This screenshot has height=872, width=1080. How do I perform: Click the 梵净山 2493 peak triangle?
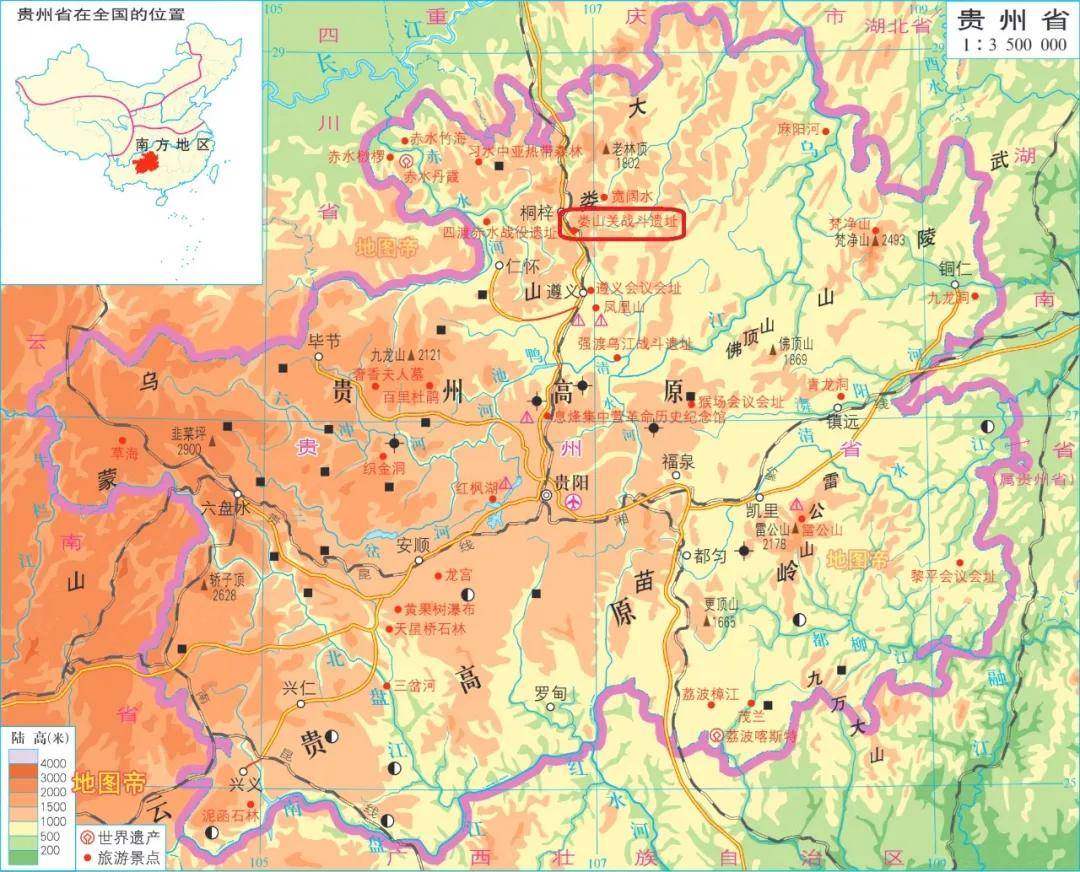(875, 240)
